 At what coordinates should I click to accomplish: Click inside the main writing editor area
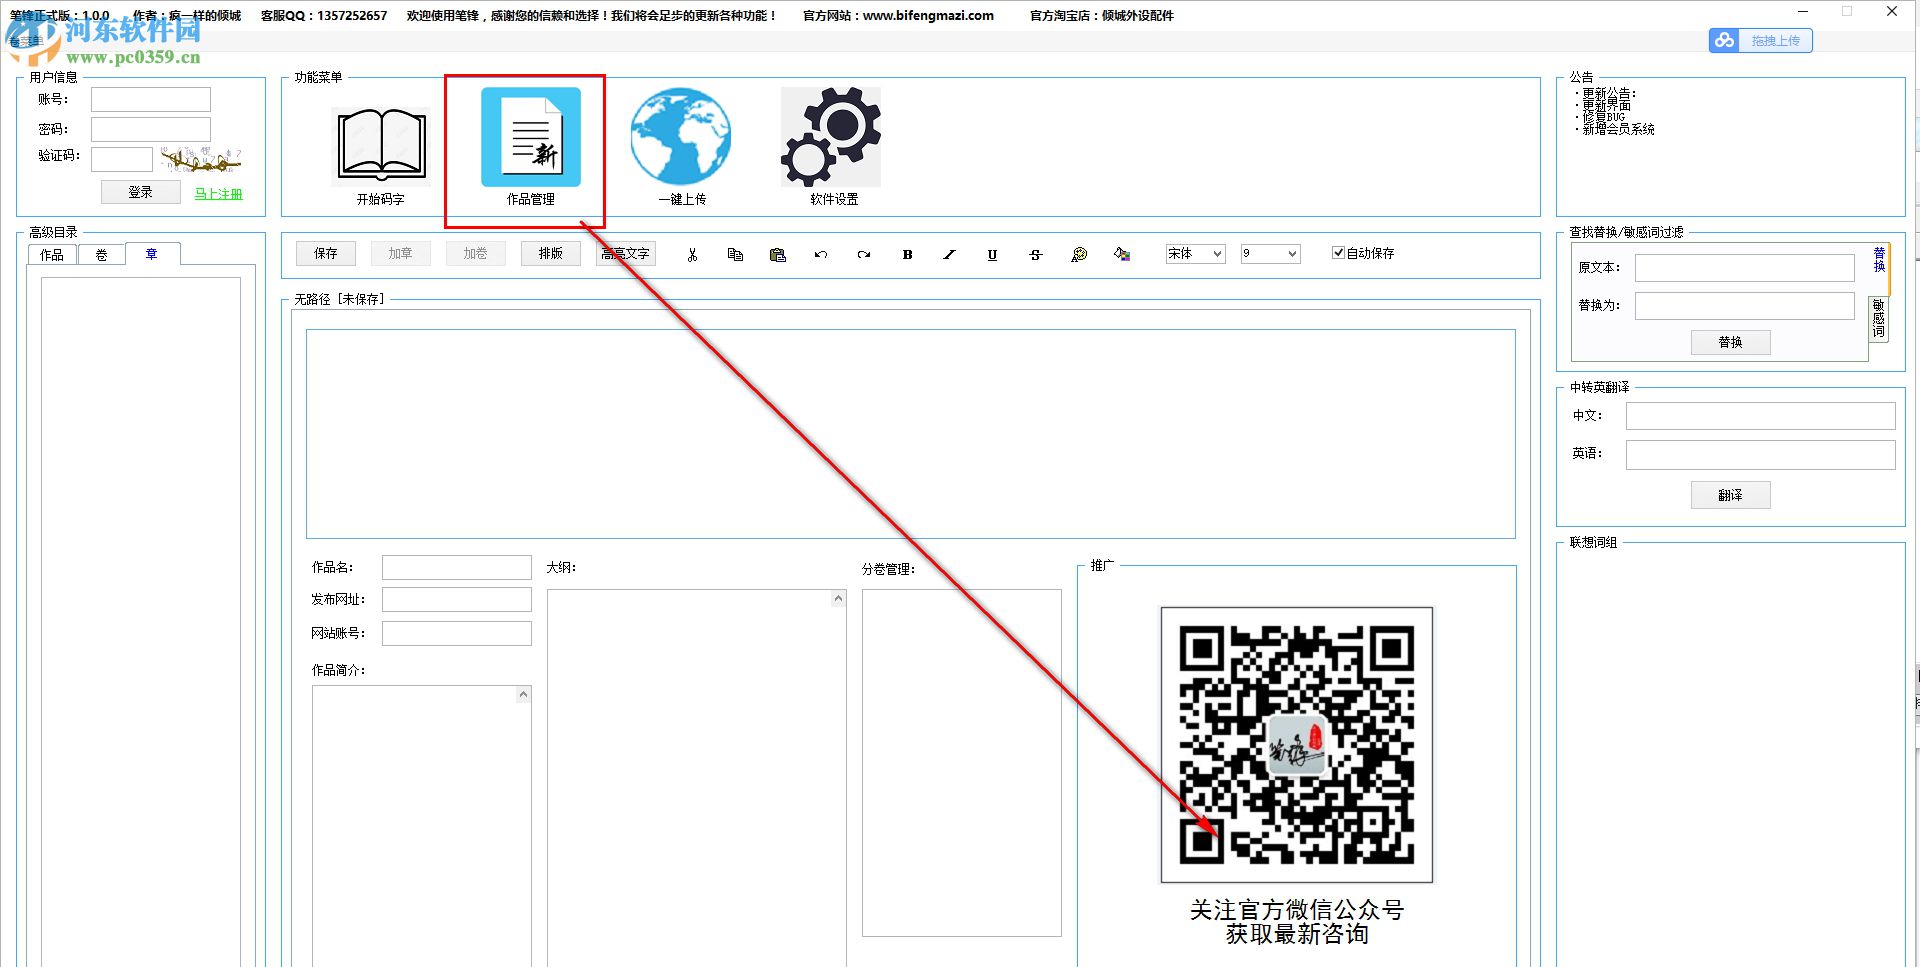point(911,434)
